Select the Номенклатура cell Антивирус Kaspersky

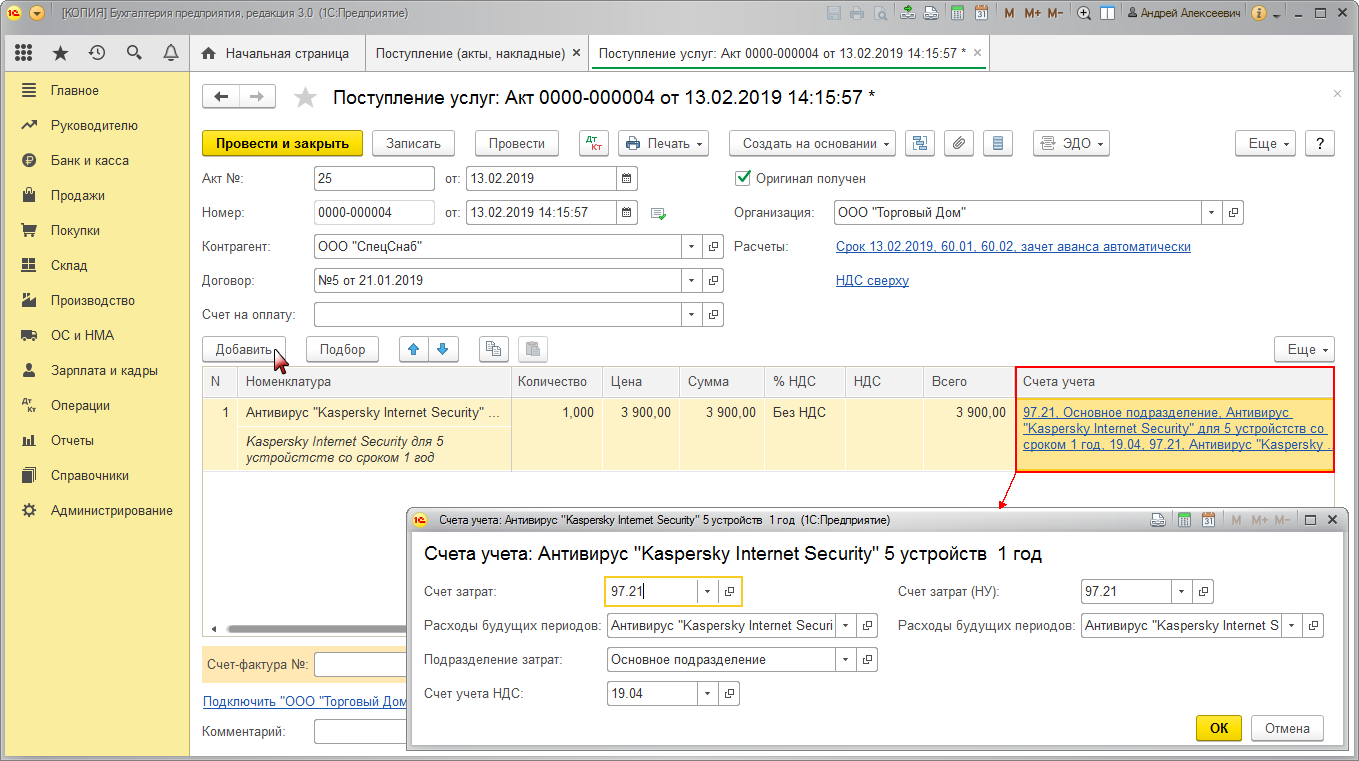[x=375, y=412]
